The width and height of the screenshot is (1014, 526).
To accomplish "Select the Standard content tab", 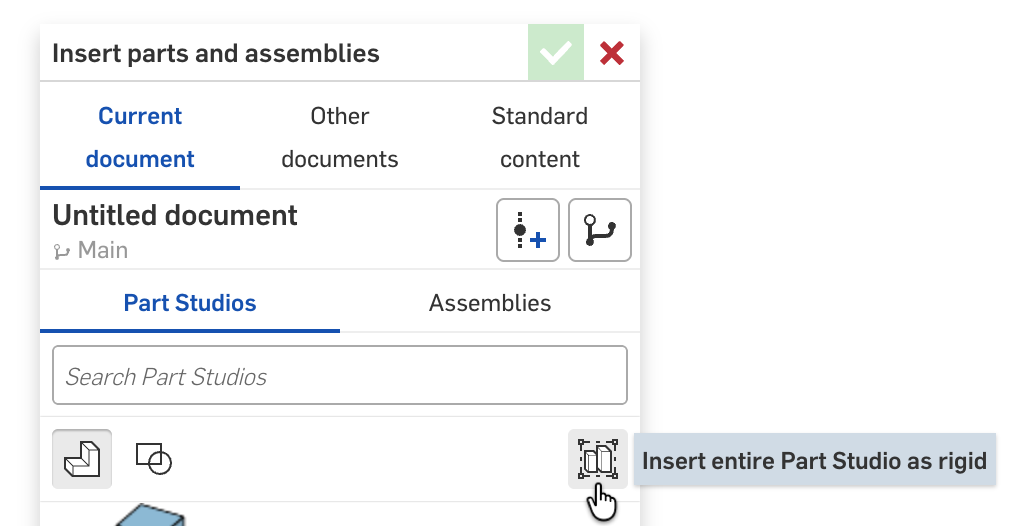I will tap(540, 138).
